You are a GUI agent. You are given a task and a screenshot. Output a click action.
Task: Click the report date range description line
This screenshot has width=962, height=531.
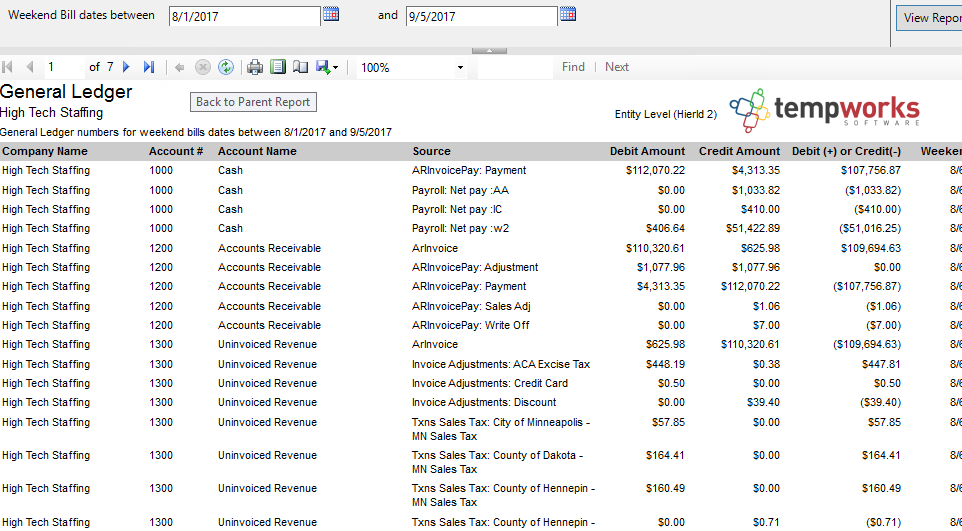(x=196, y=132)
